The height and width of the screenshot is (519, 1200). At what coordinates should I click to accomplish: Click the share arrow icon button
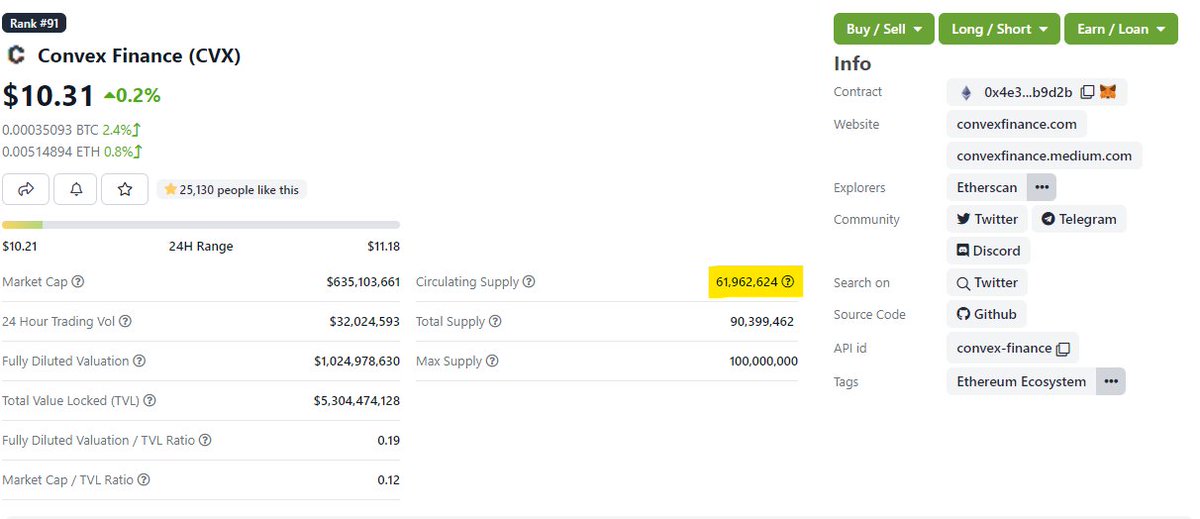point(27,189)
